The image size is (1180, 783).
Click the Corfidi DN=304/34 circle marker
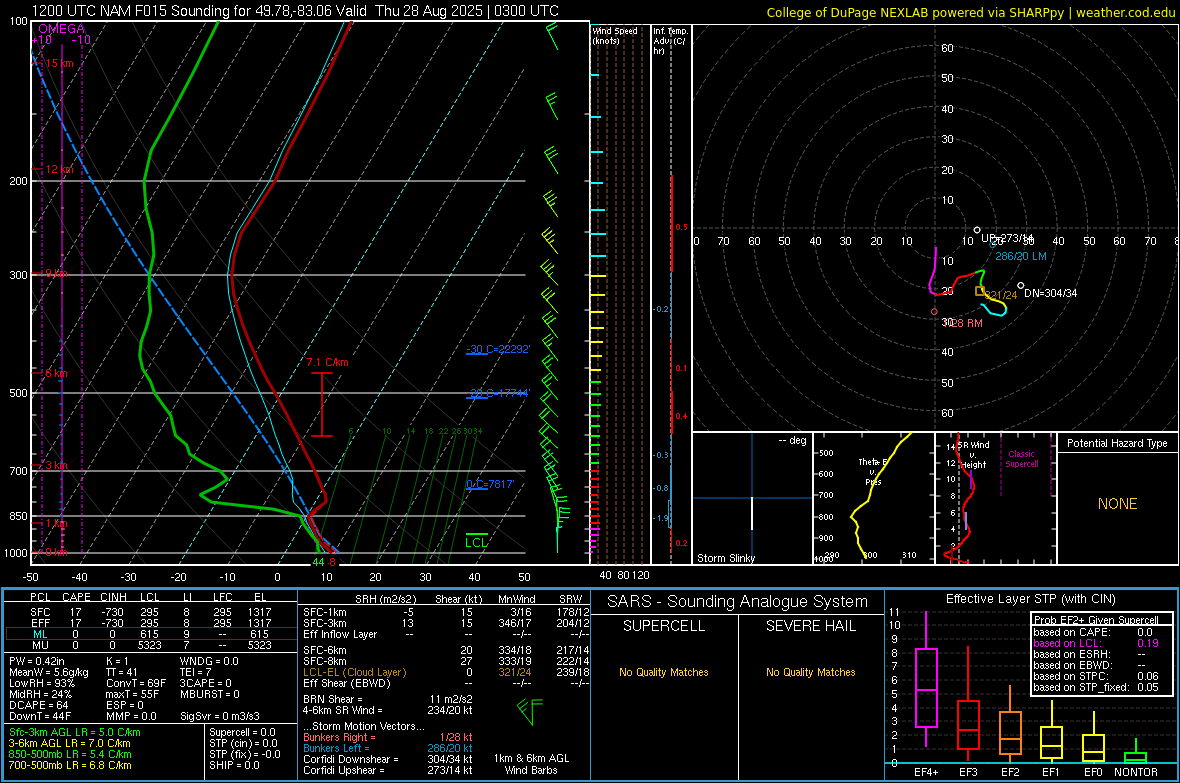1020,286
